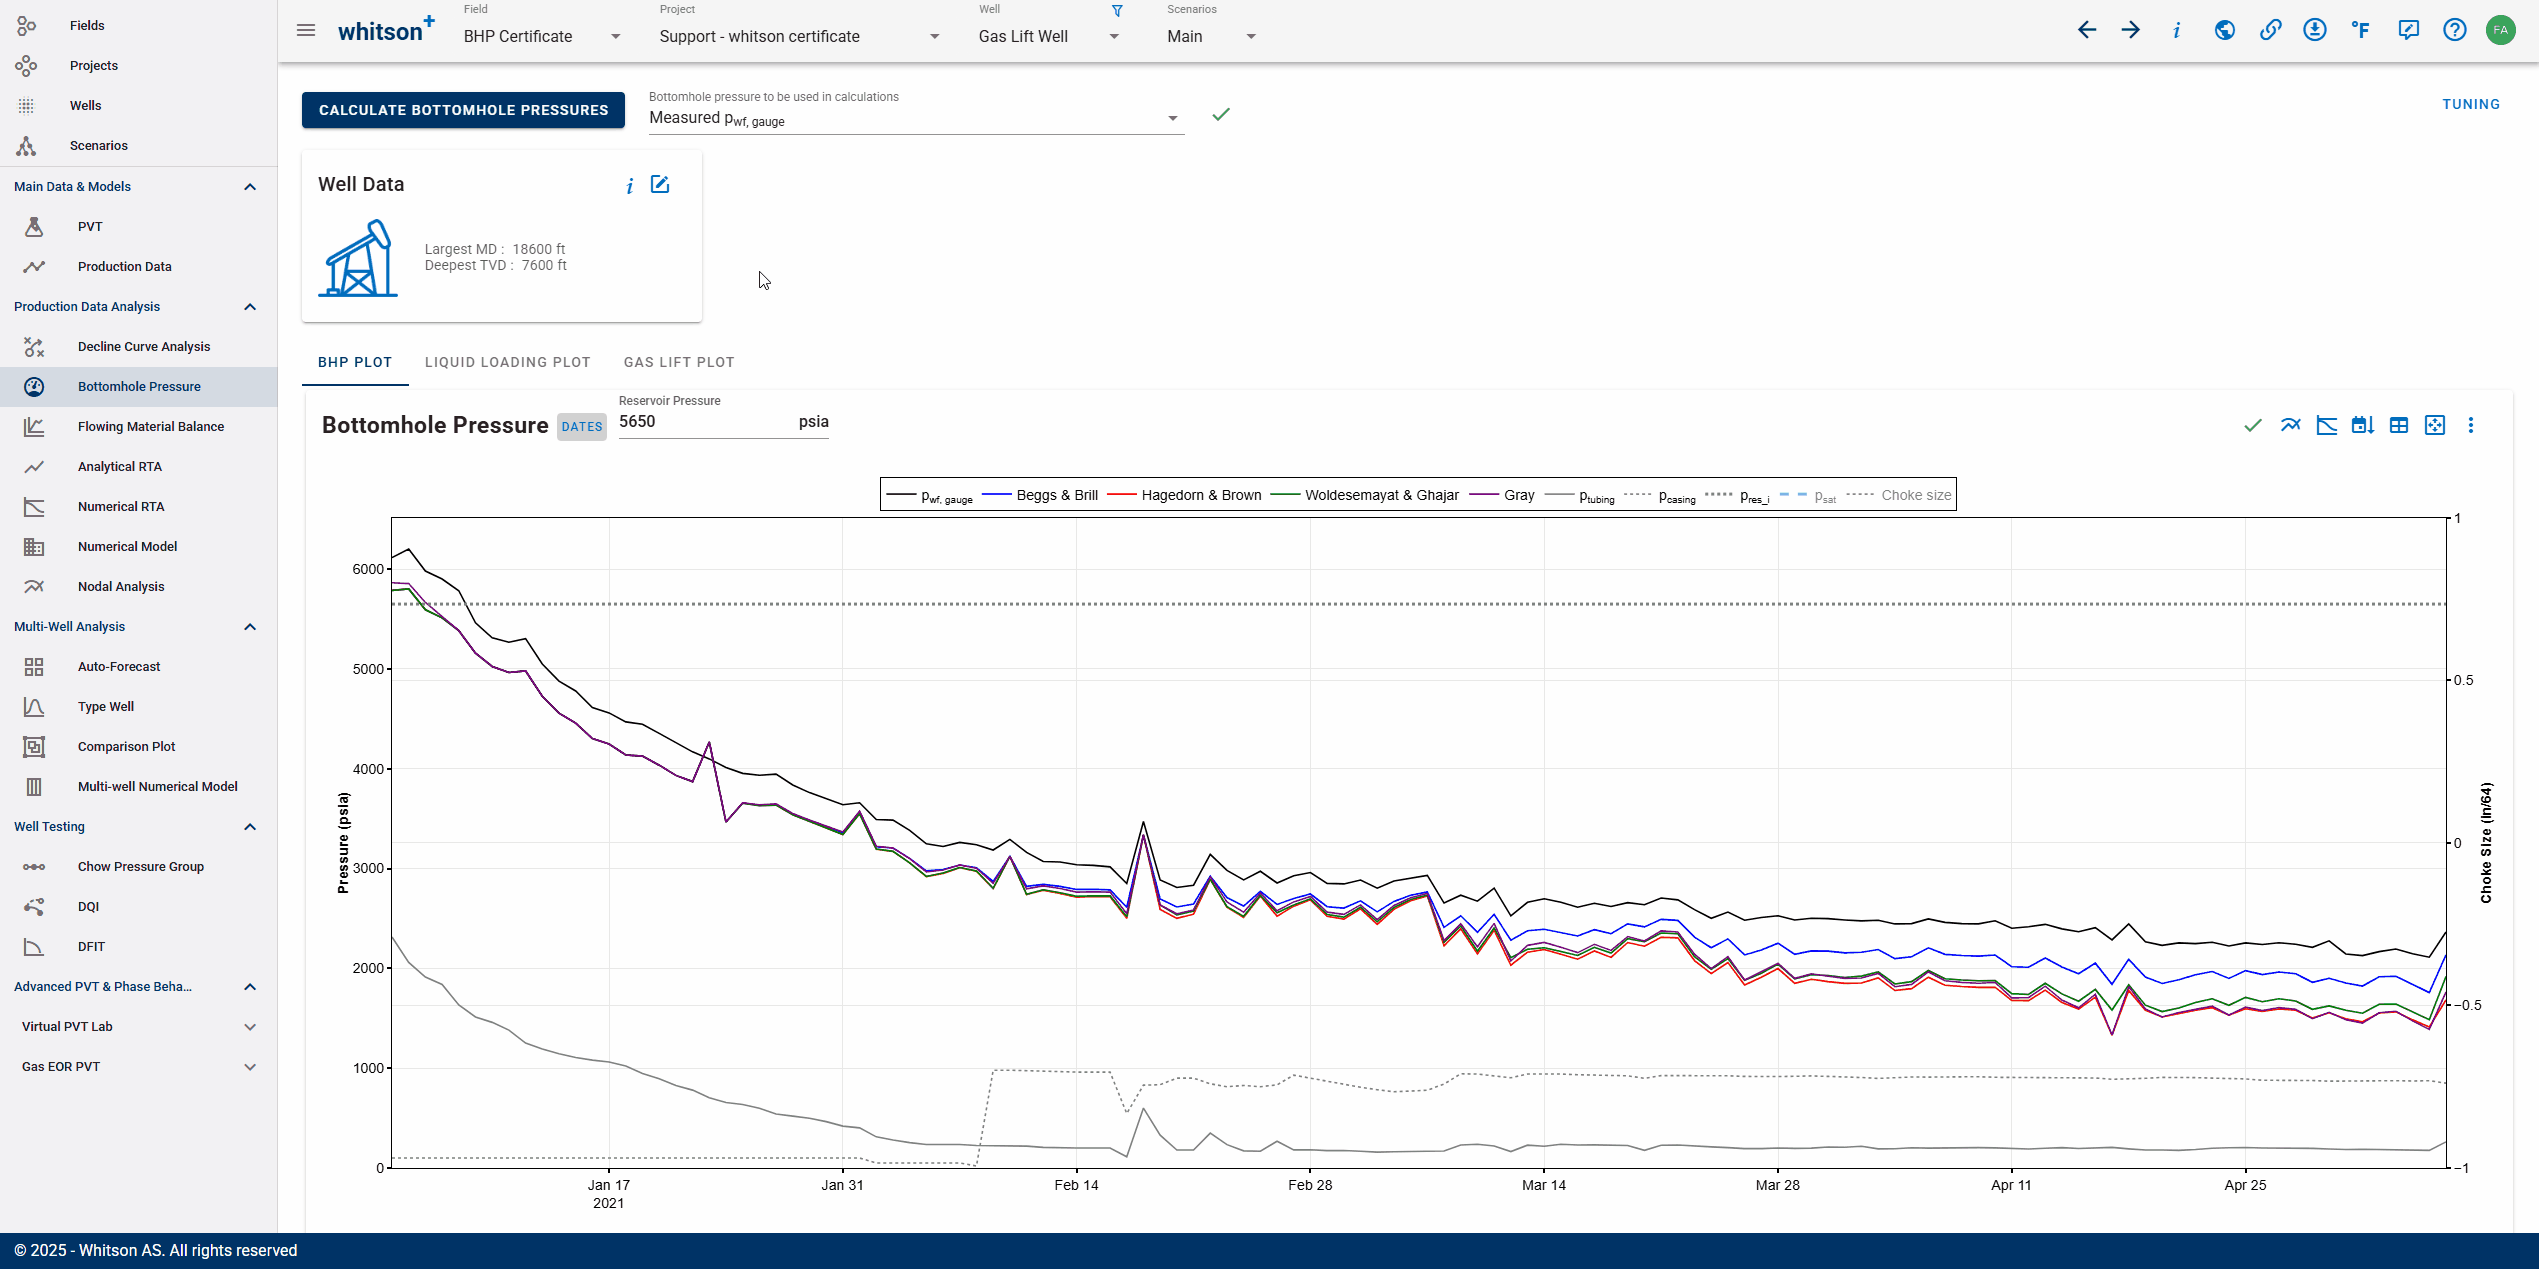
Task: Open the chart table view icon
Action: coord(2399,425)
